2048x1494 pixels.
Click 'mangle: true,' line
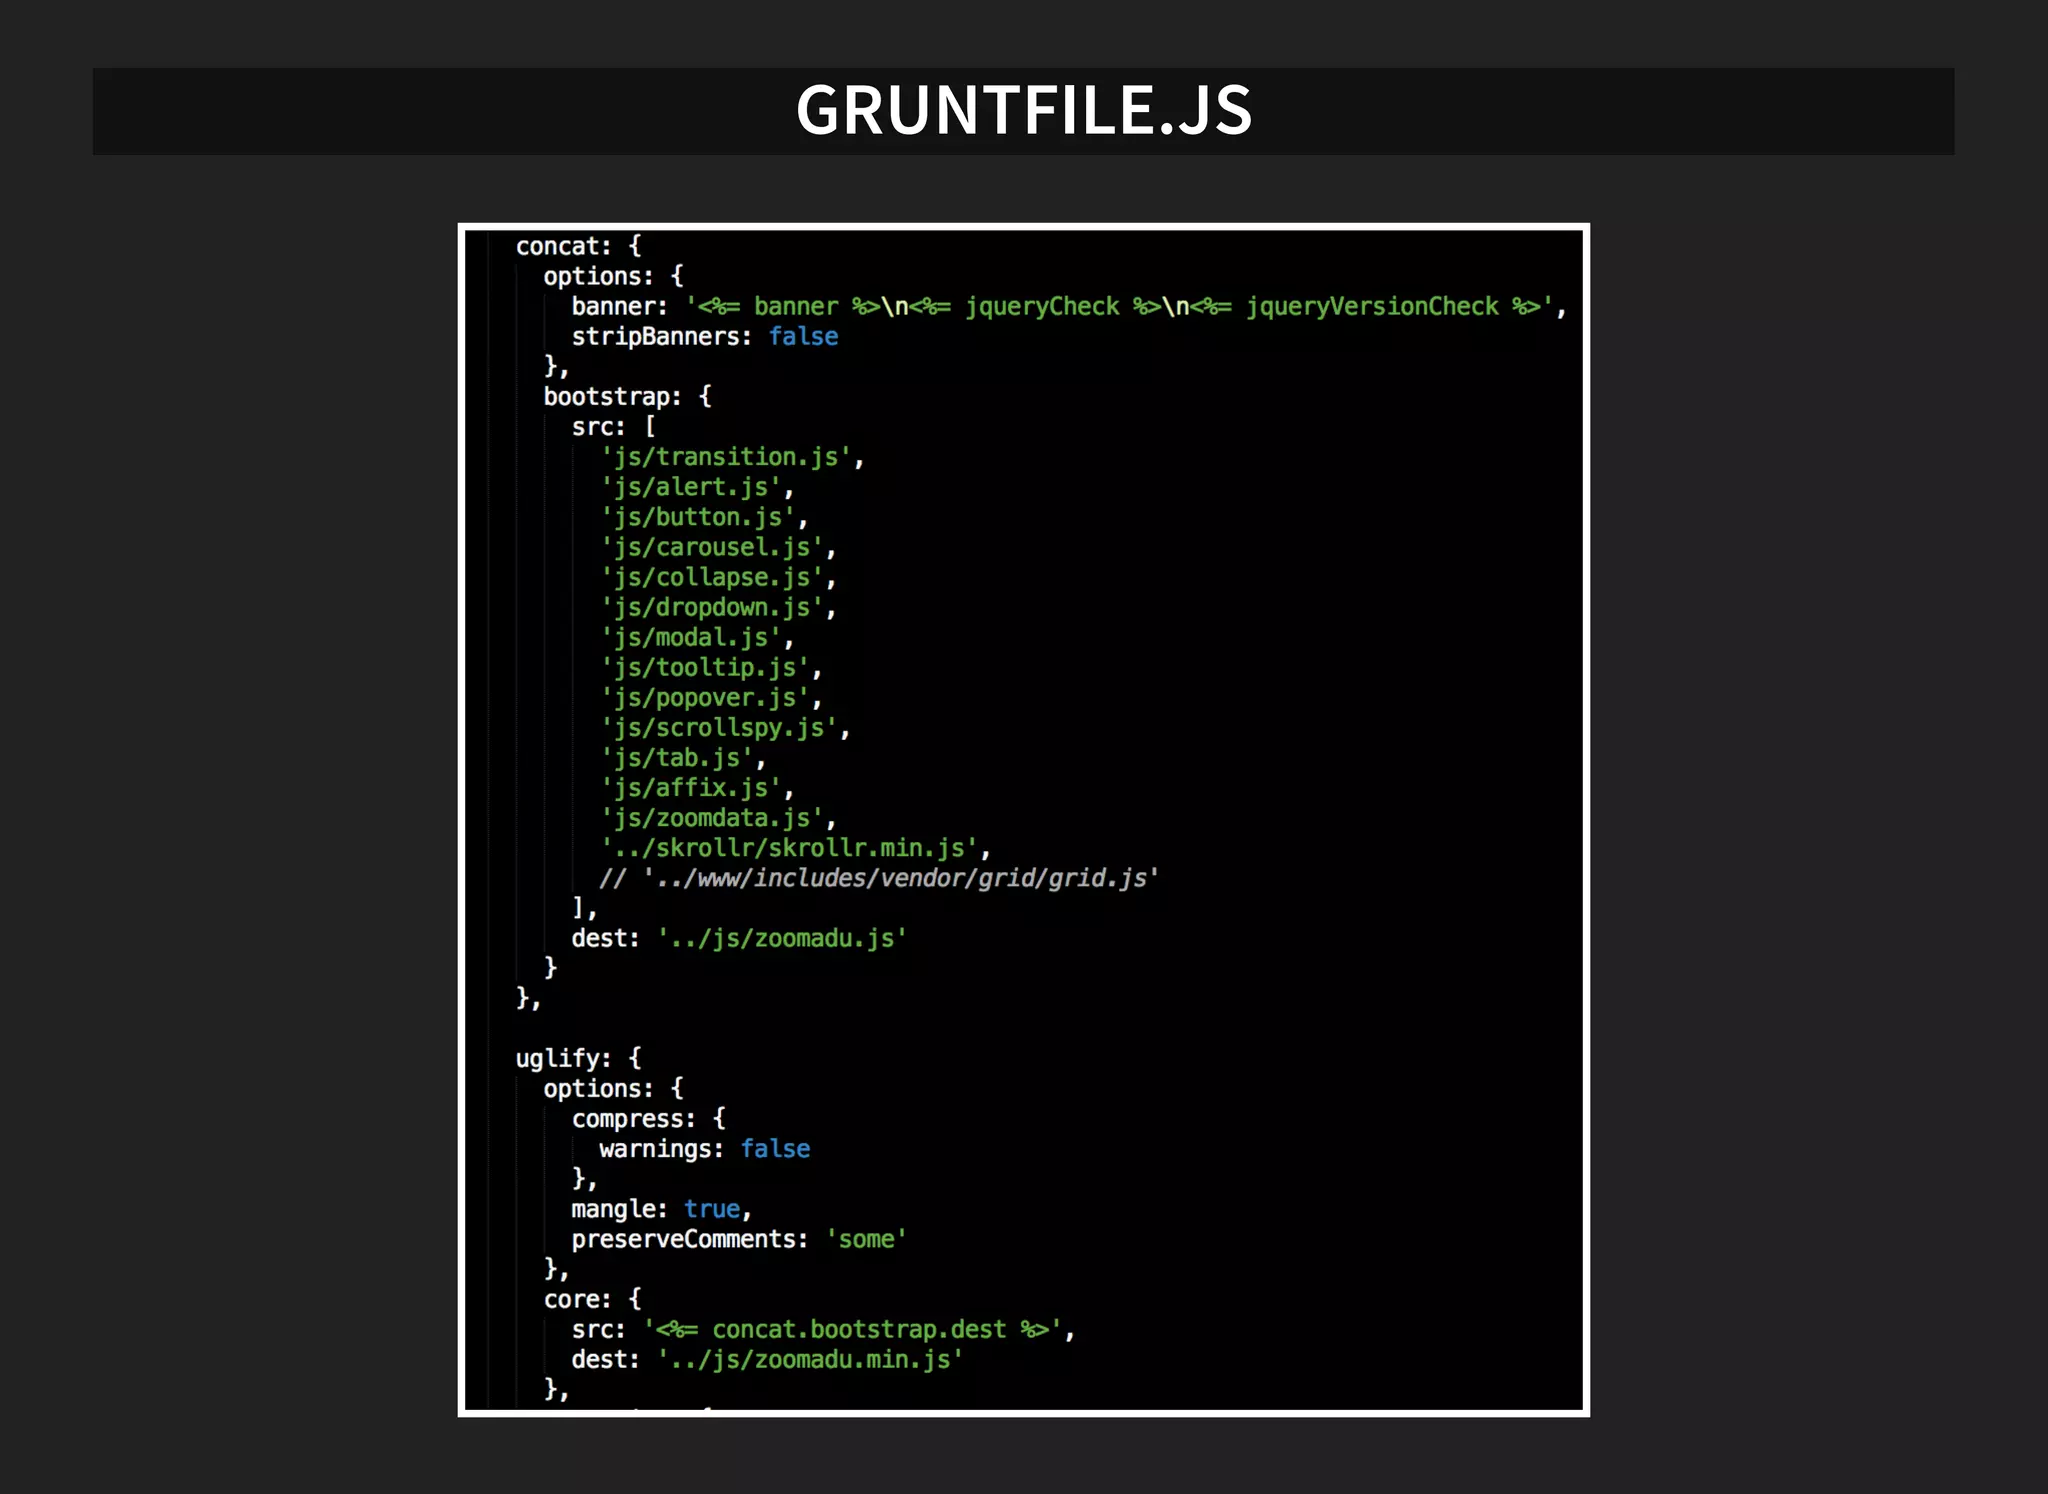pos(661,1209)
